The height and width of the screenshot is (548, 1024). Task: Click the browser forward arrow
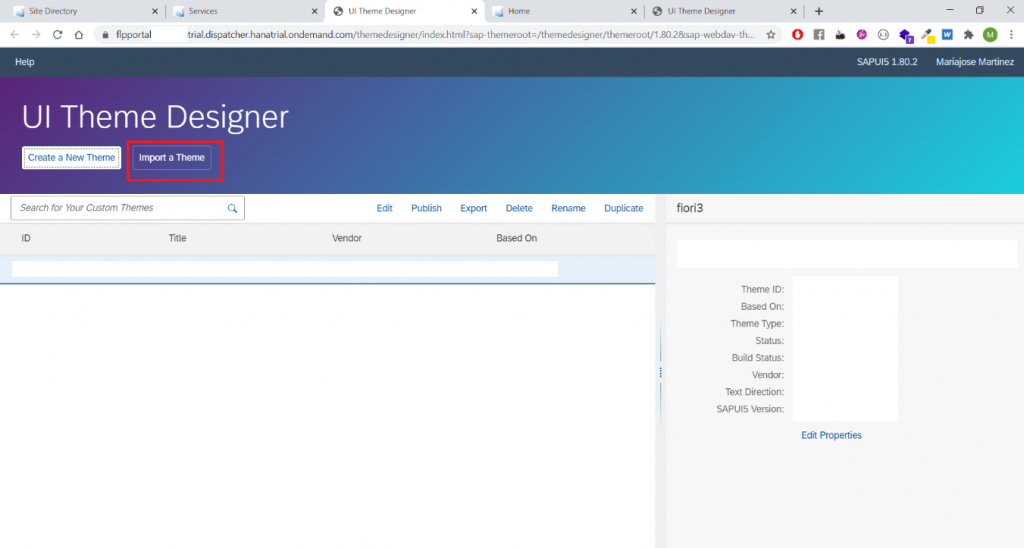(36, 35)
